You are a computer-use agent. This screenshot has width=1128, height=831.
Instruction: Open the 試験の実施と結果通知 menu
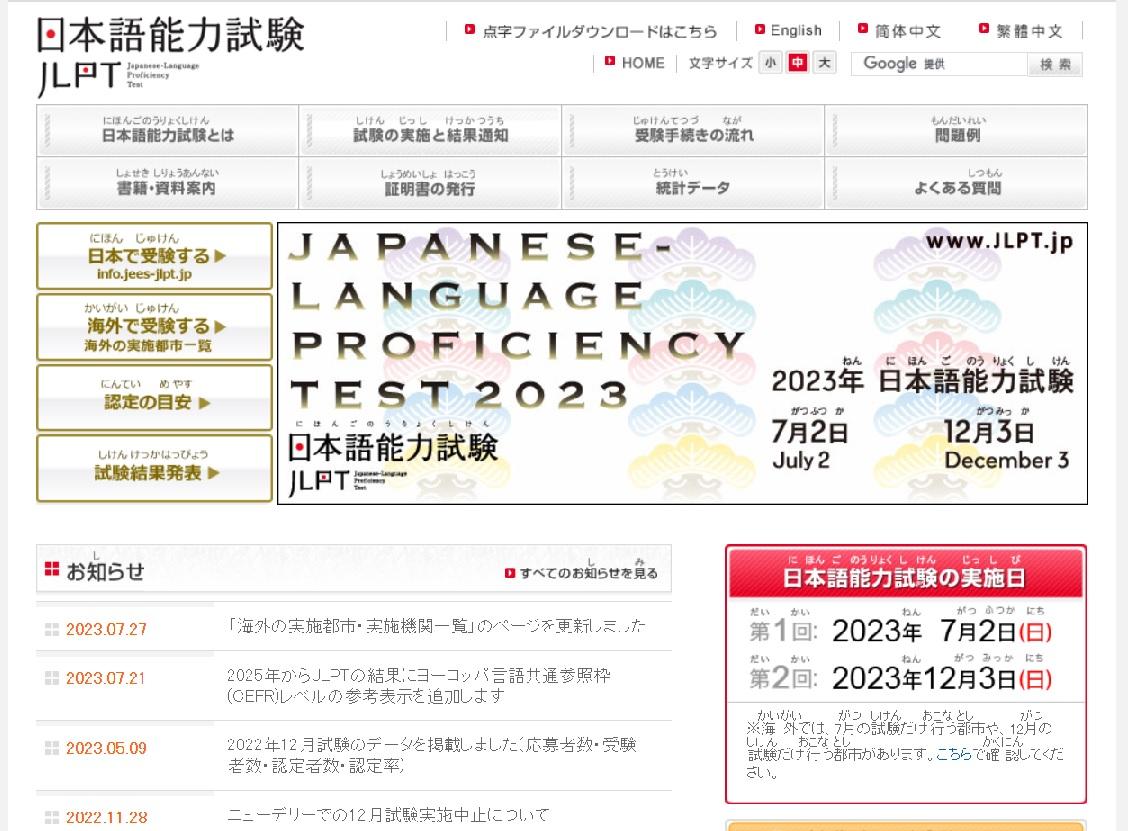pos(430,130)
